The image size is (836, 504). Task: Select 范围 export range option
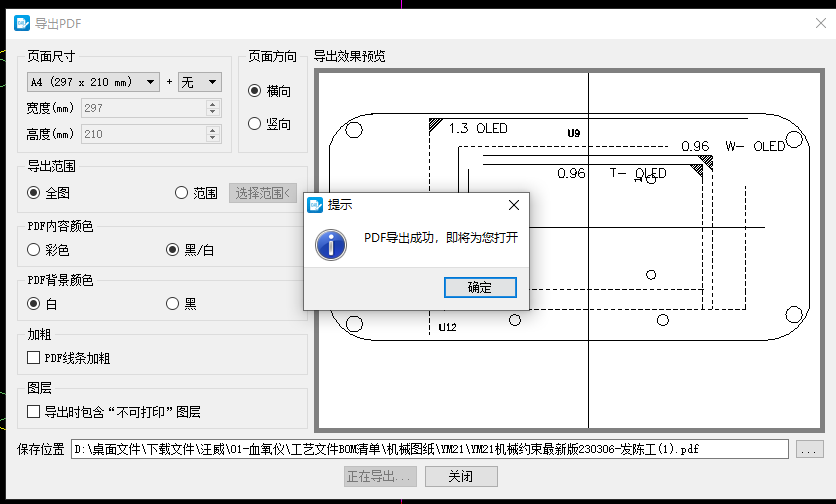[x=196, y=193]
